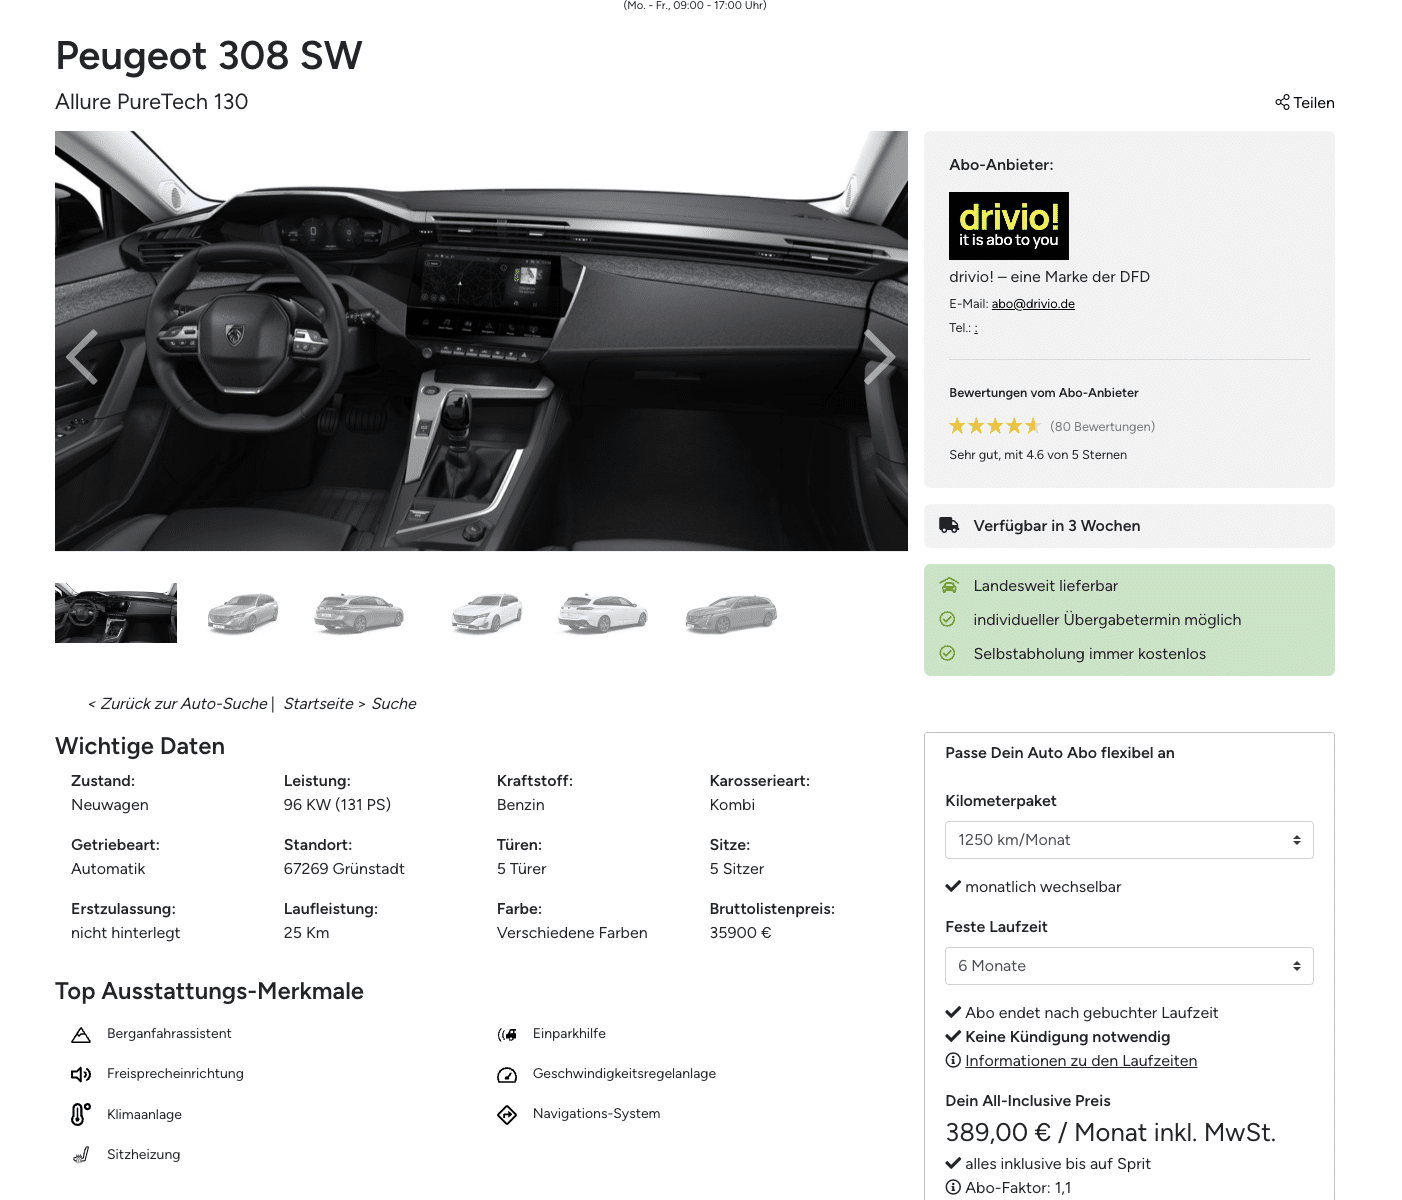Click the Teilen share label

(x=1314, y=103)
